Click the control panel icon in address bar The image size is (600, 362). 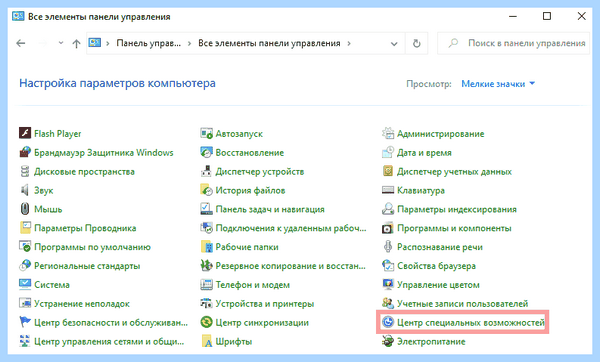pos(95,43)
